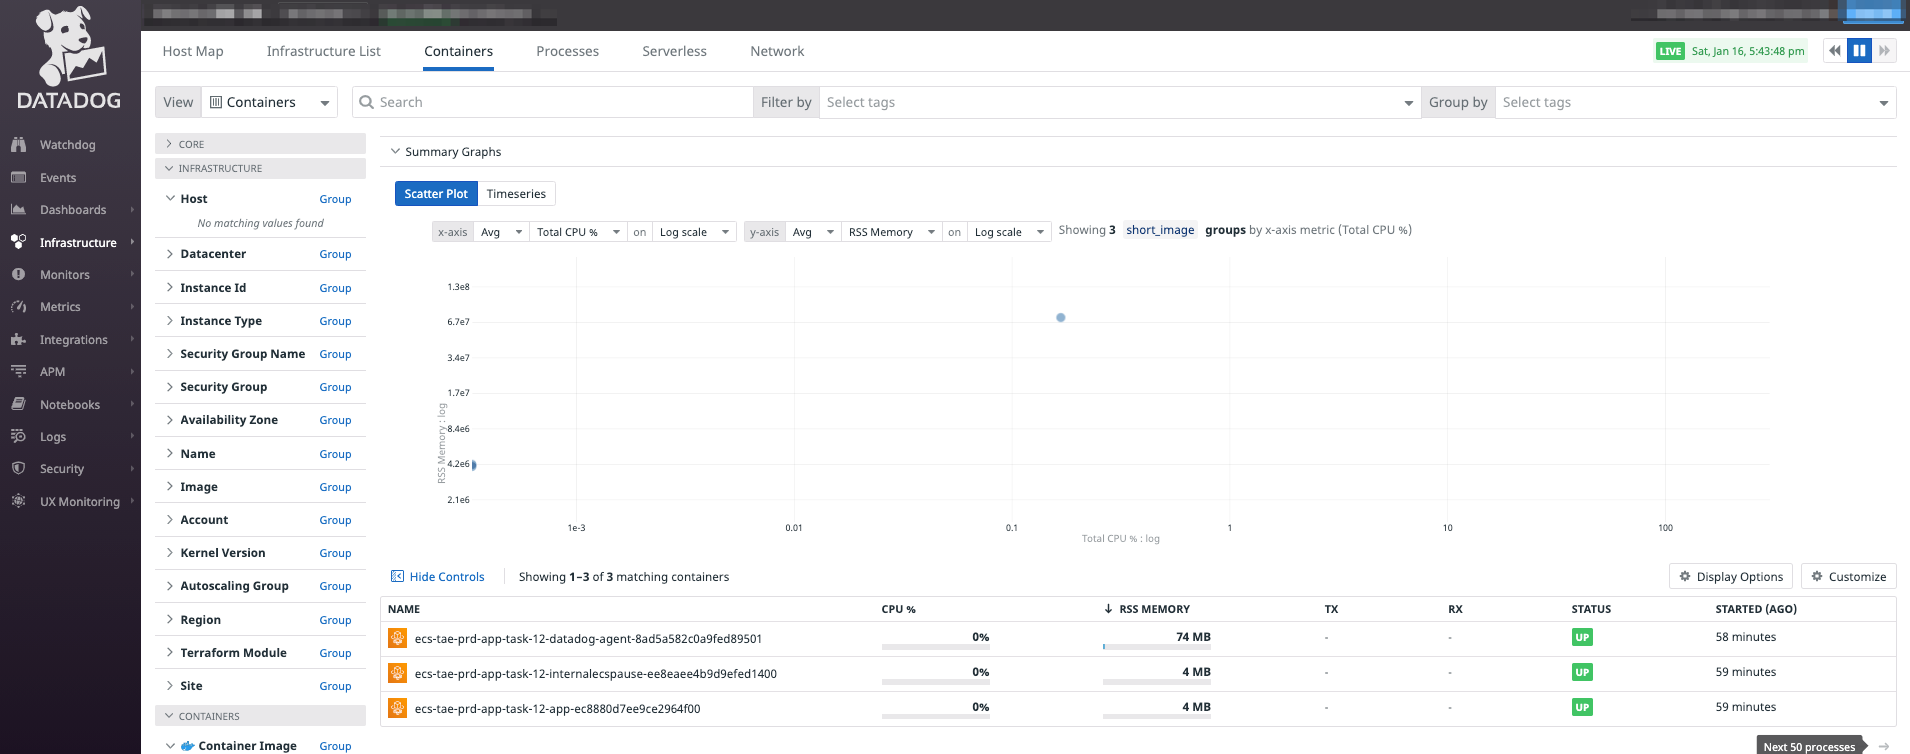Image resolution: width=1910 pixels, height=754 pixels.
Task: Switch to Host Map tab
Action: pyautogui.click(x=193, y=51)
